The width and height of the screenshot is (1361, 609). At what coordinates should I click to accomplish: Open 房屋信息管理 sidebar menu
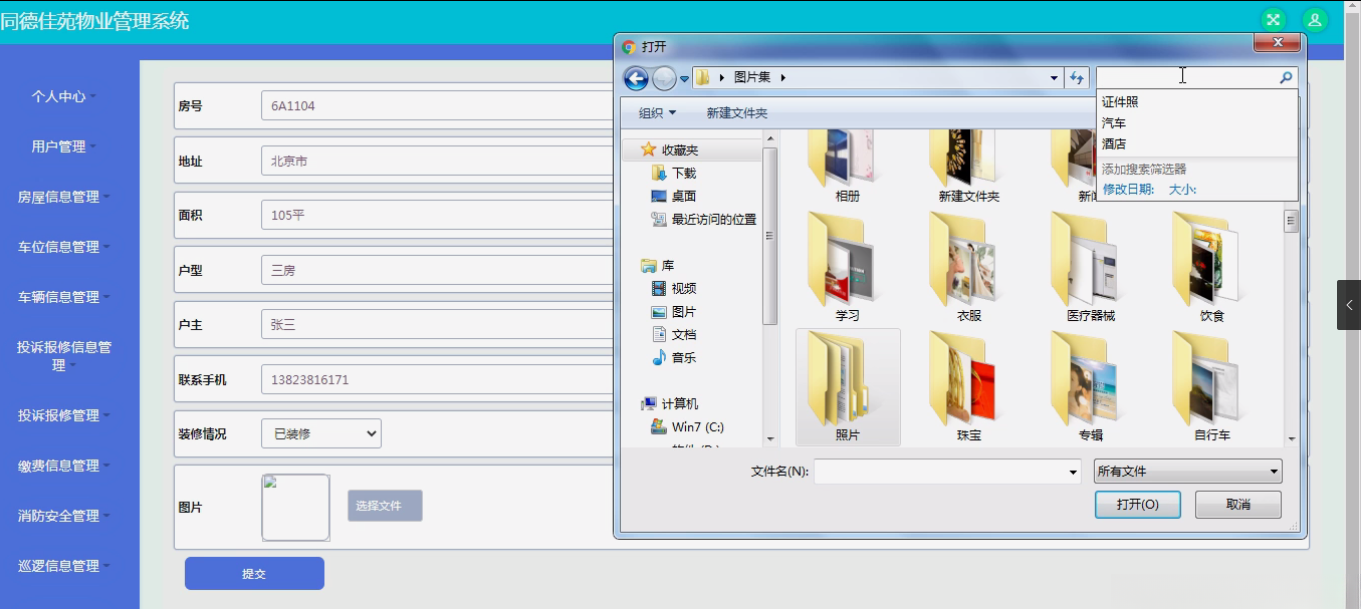[x=64, y=197]
